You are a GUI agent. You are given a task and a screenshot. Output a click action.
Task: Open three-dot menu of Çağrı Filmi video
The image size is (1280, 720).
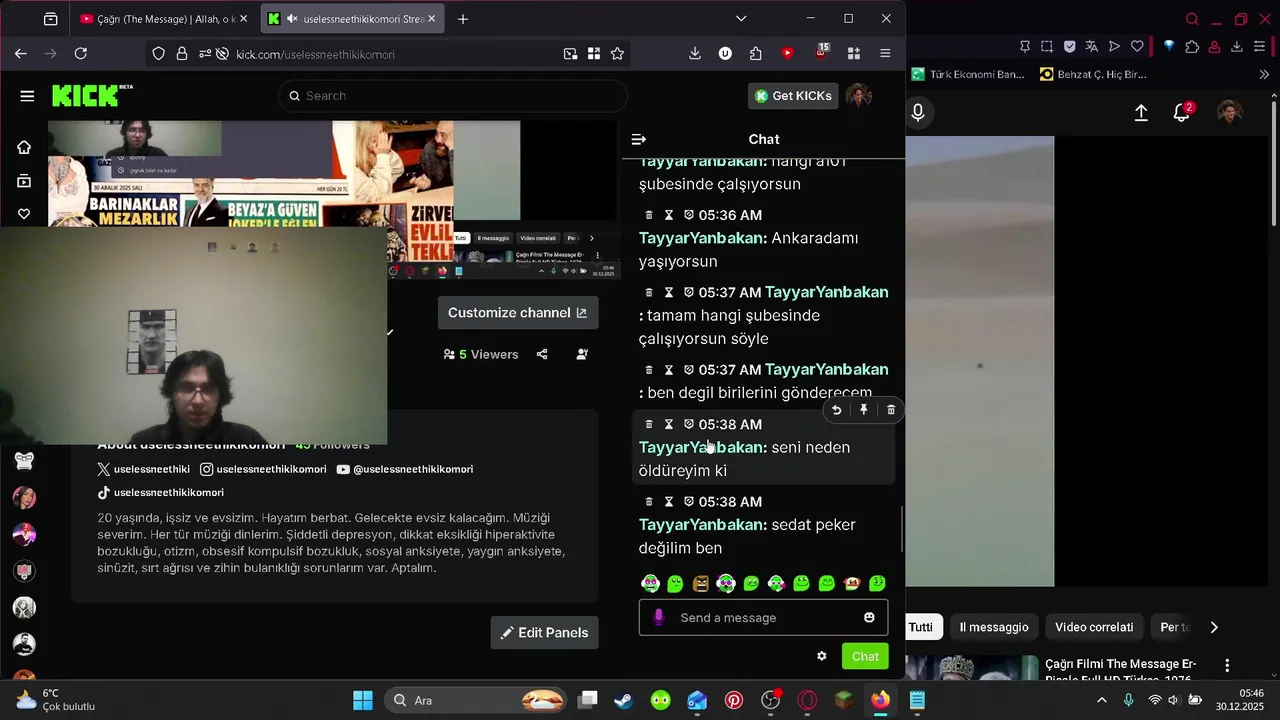(x=1227, y=665)
